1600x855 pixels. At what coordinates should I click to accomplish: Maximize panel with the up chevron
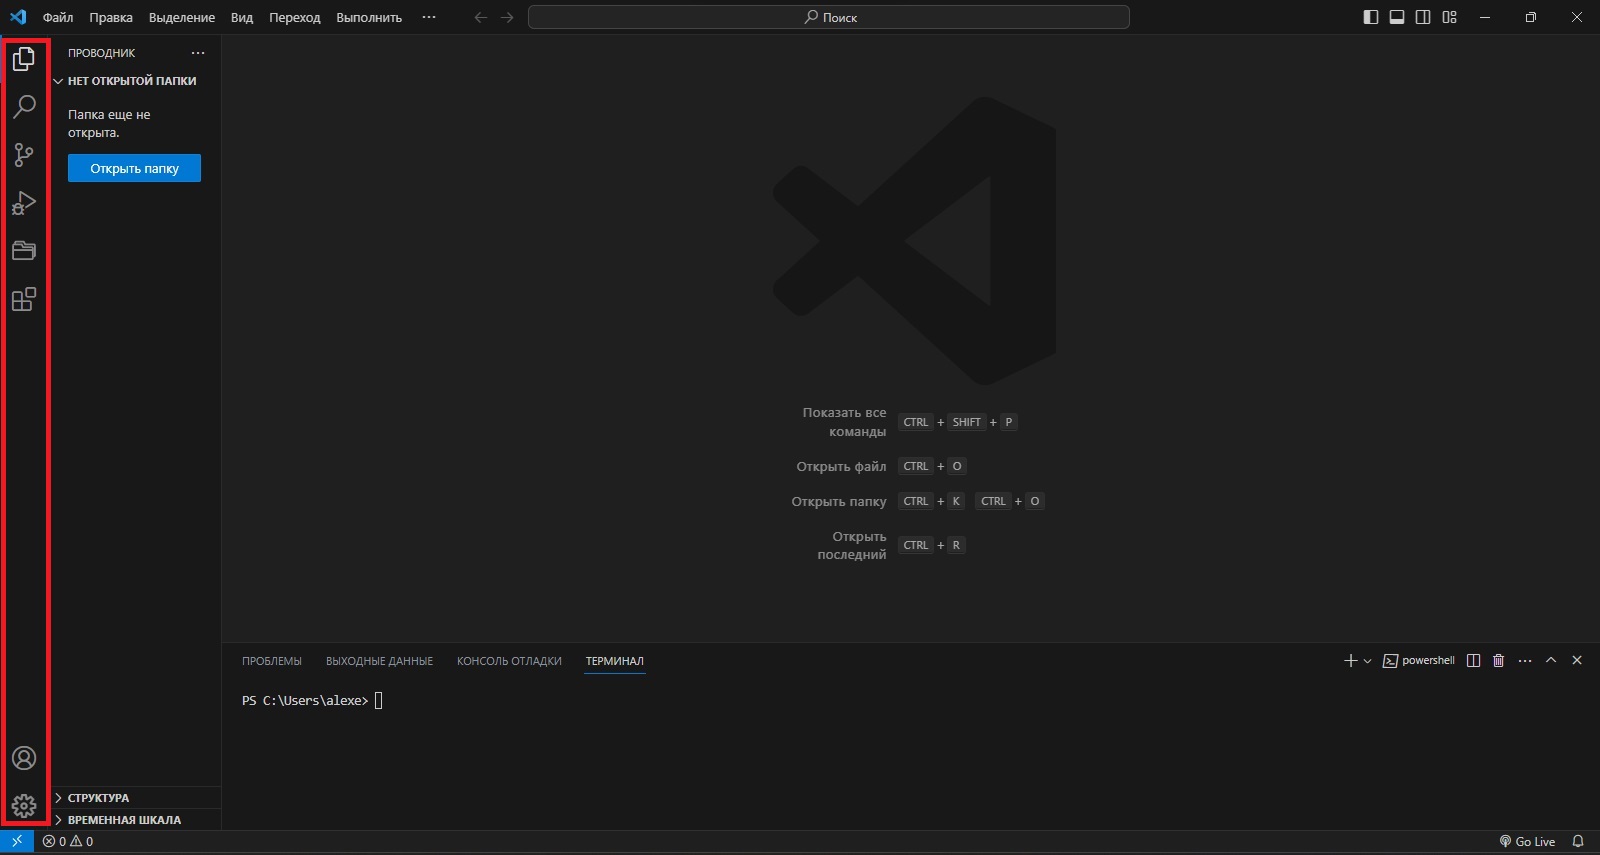coord(1551,661)
